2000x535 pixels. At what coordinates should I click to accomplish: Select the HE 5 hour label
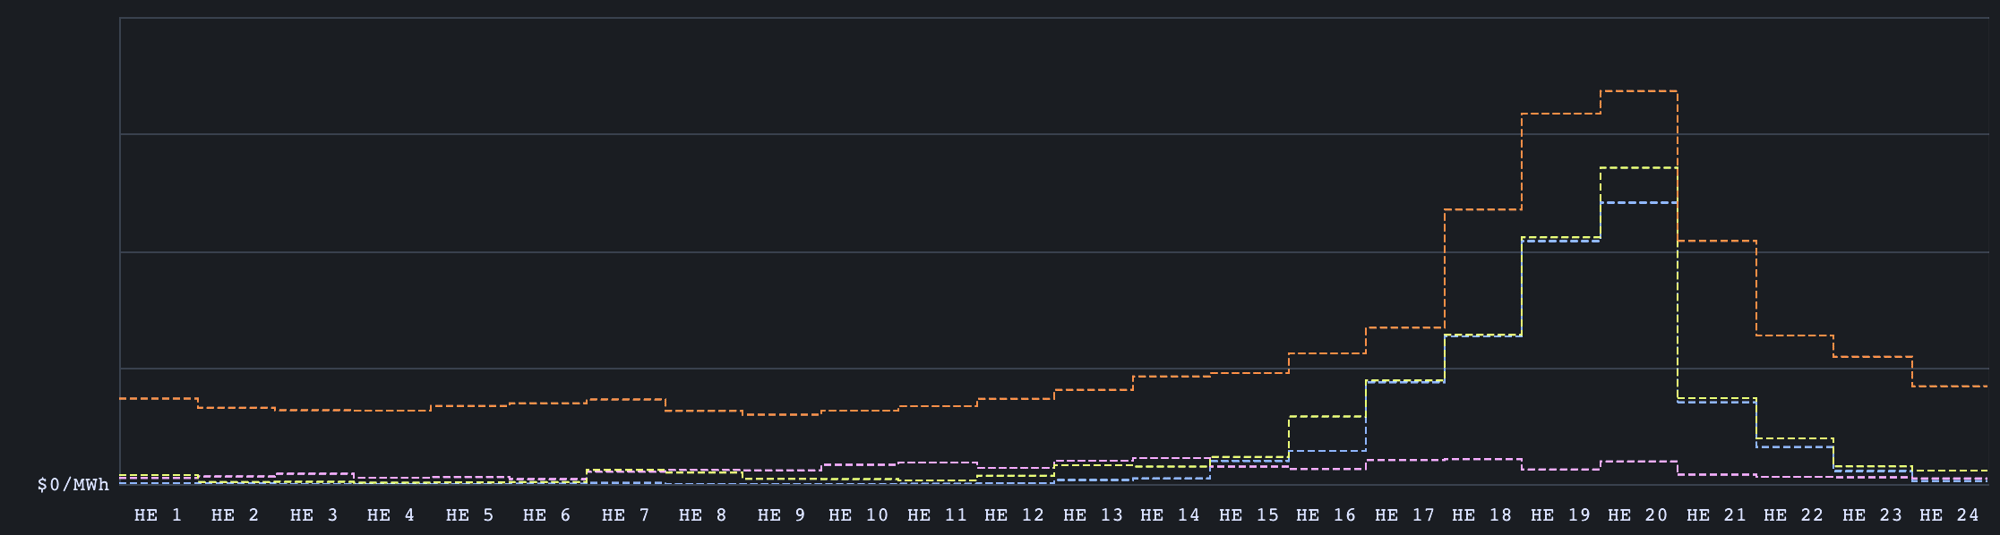pos(470,515)
